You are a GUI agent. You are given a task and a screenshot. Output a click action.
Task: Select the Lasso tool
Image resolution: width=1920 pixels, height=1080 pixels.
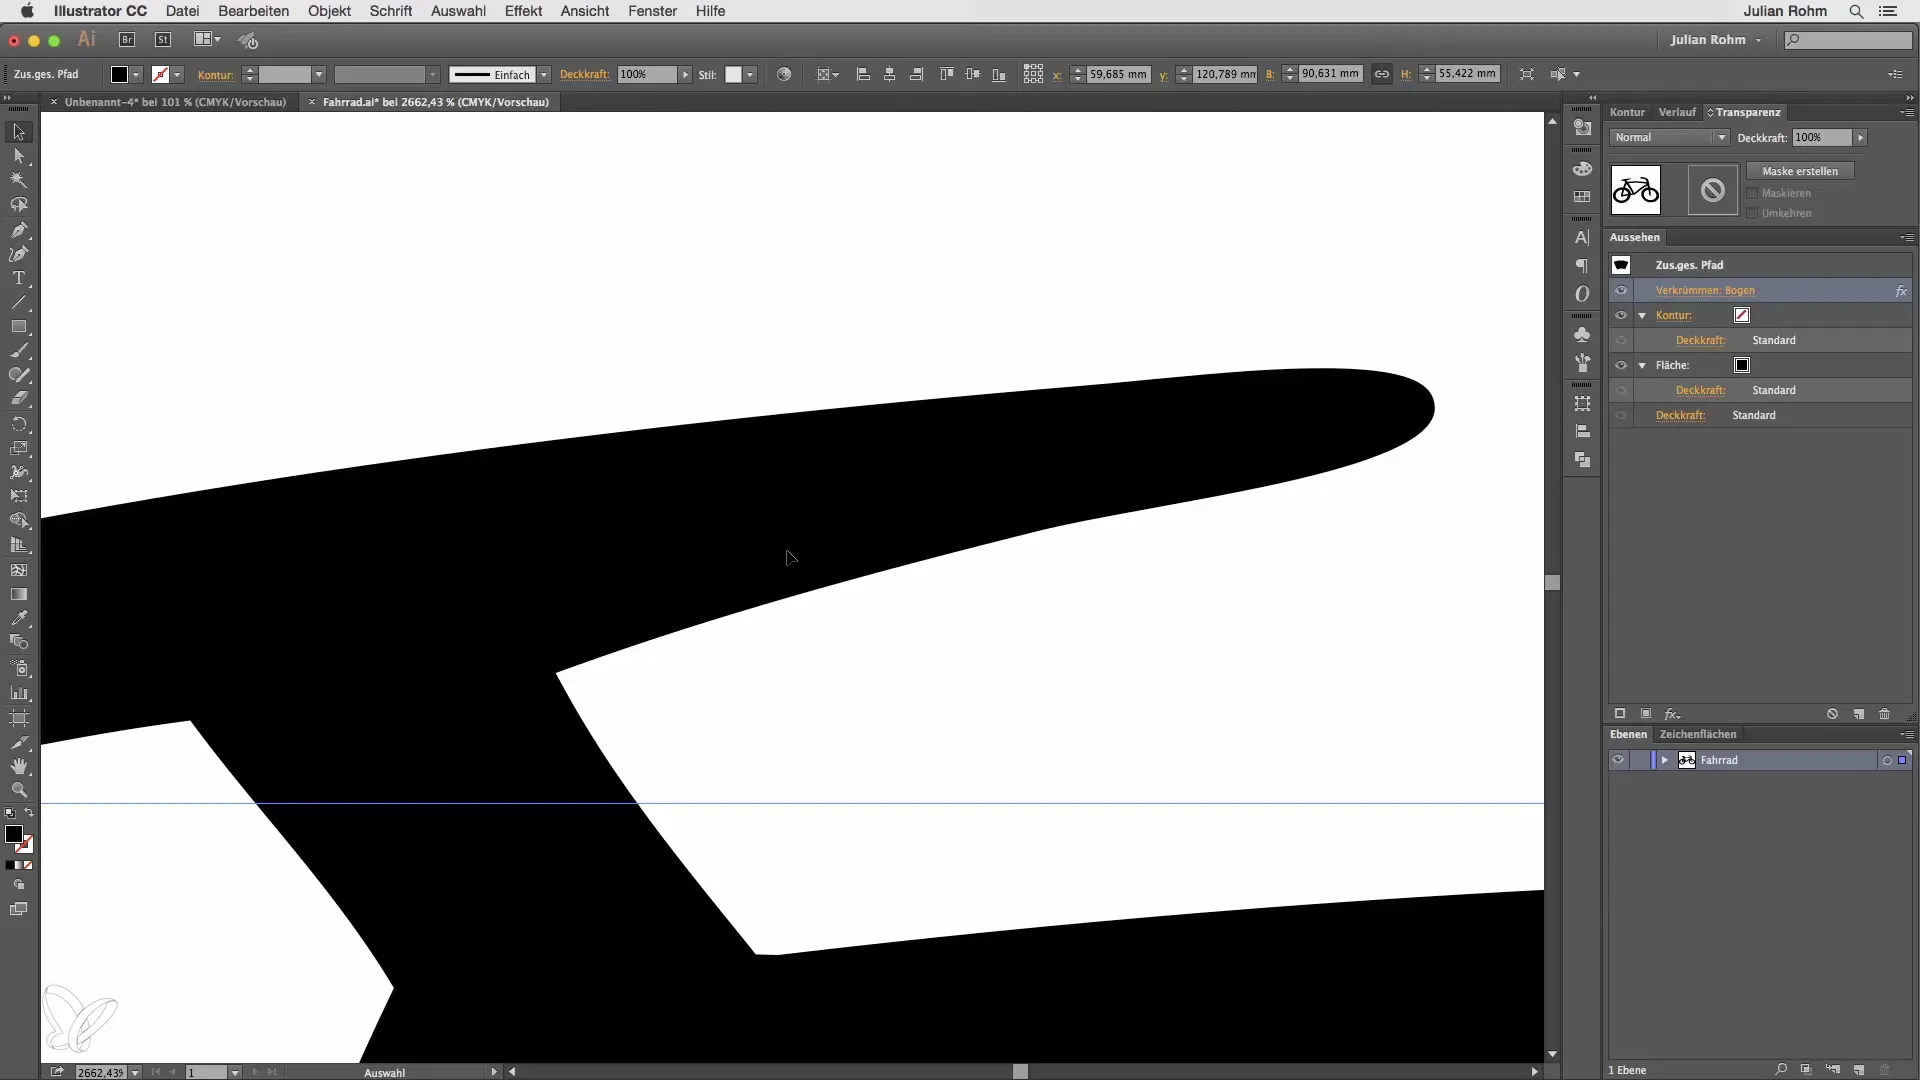tap(19, 205)
